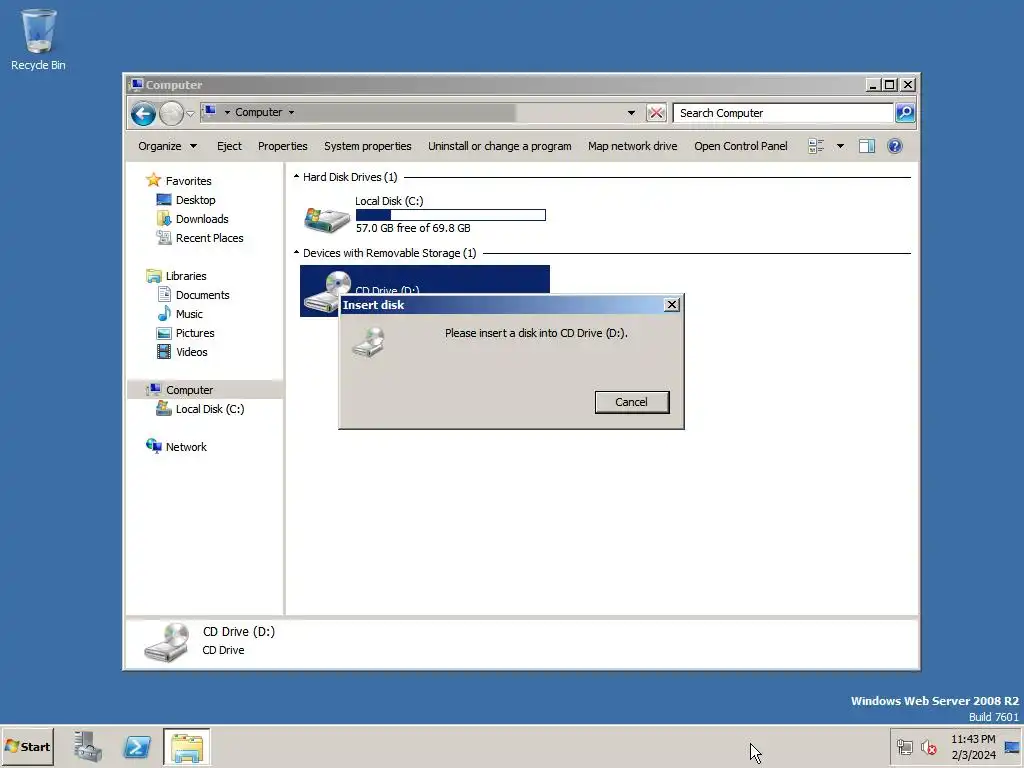
Task: Click the Forward navigation arrow
Action: click(x=171, y=114)
